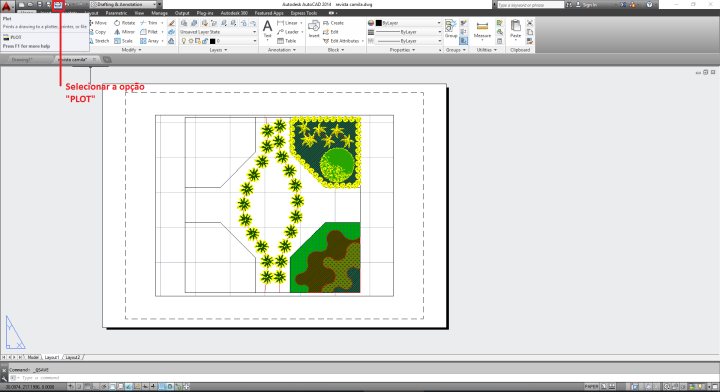This screenshot has height=392, width=720.
Task: Click the black object color swatch
Action: 379,23
